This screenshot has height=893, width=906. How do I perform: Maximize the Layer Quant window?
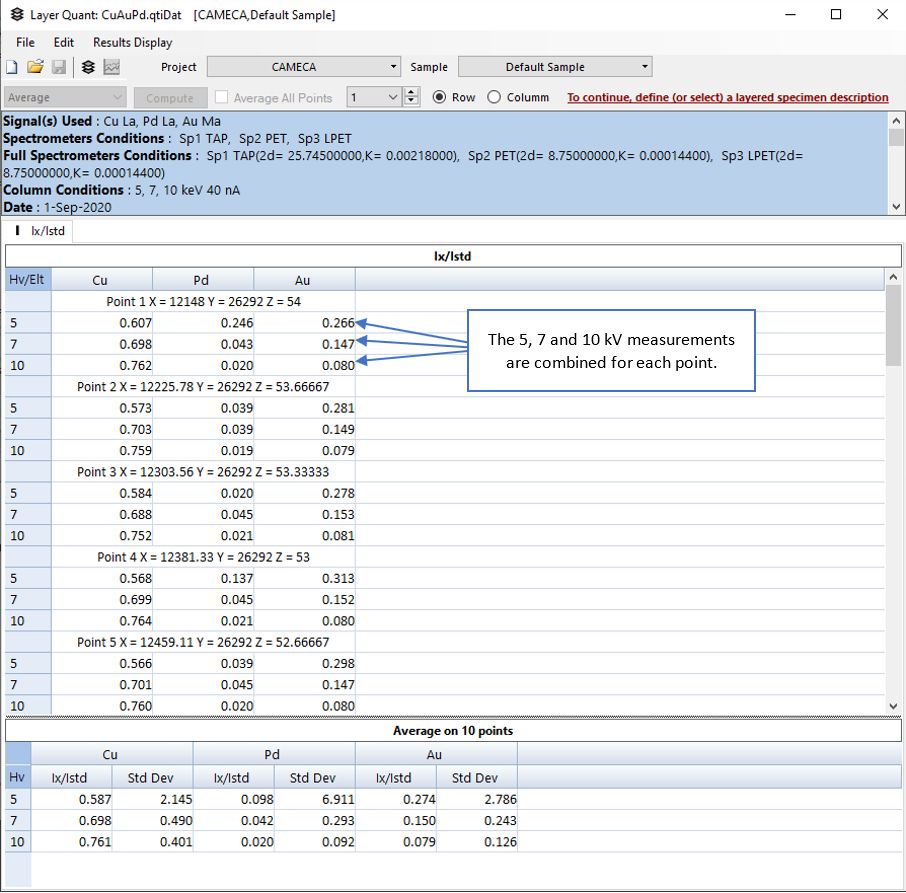(x=836, y=15)
